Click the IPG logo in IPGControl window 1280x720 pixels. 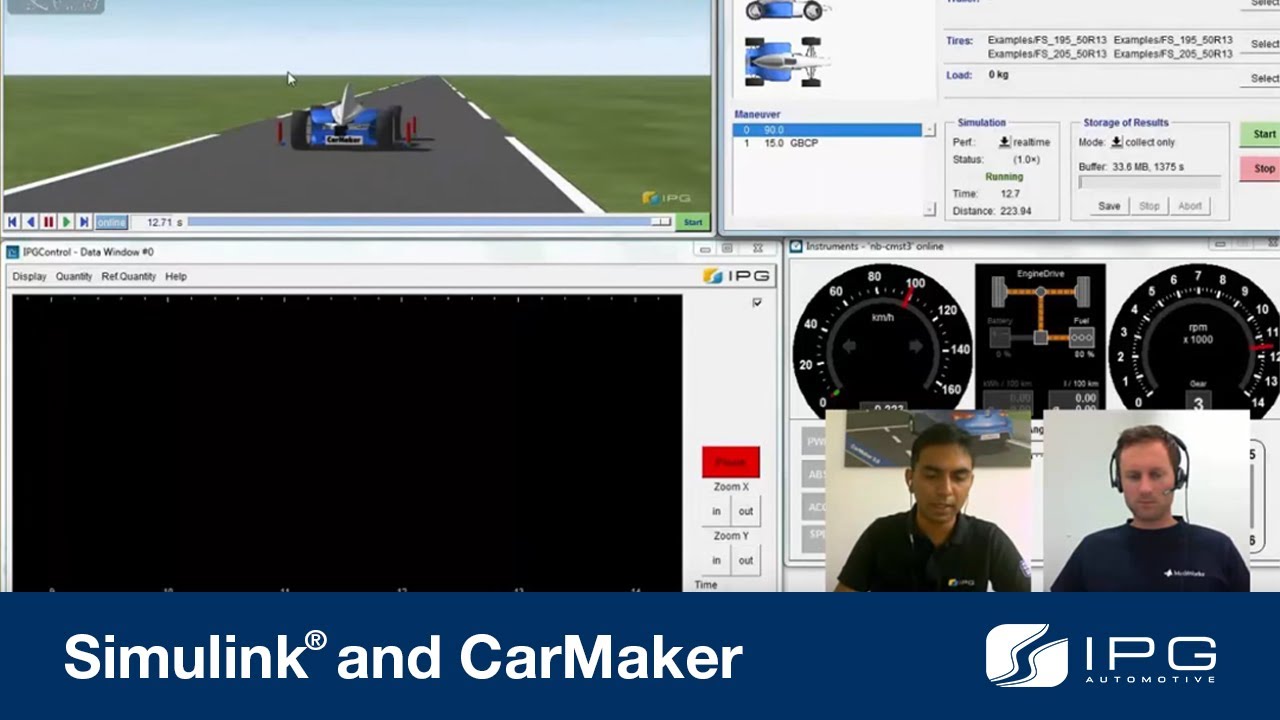click(736, 276)
